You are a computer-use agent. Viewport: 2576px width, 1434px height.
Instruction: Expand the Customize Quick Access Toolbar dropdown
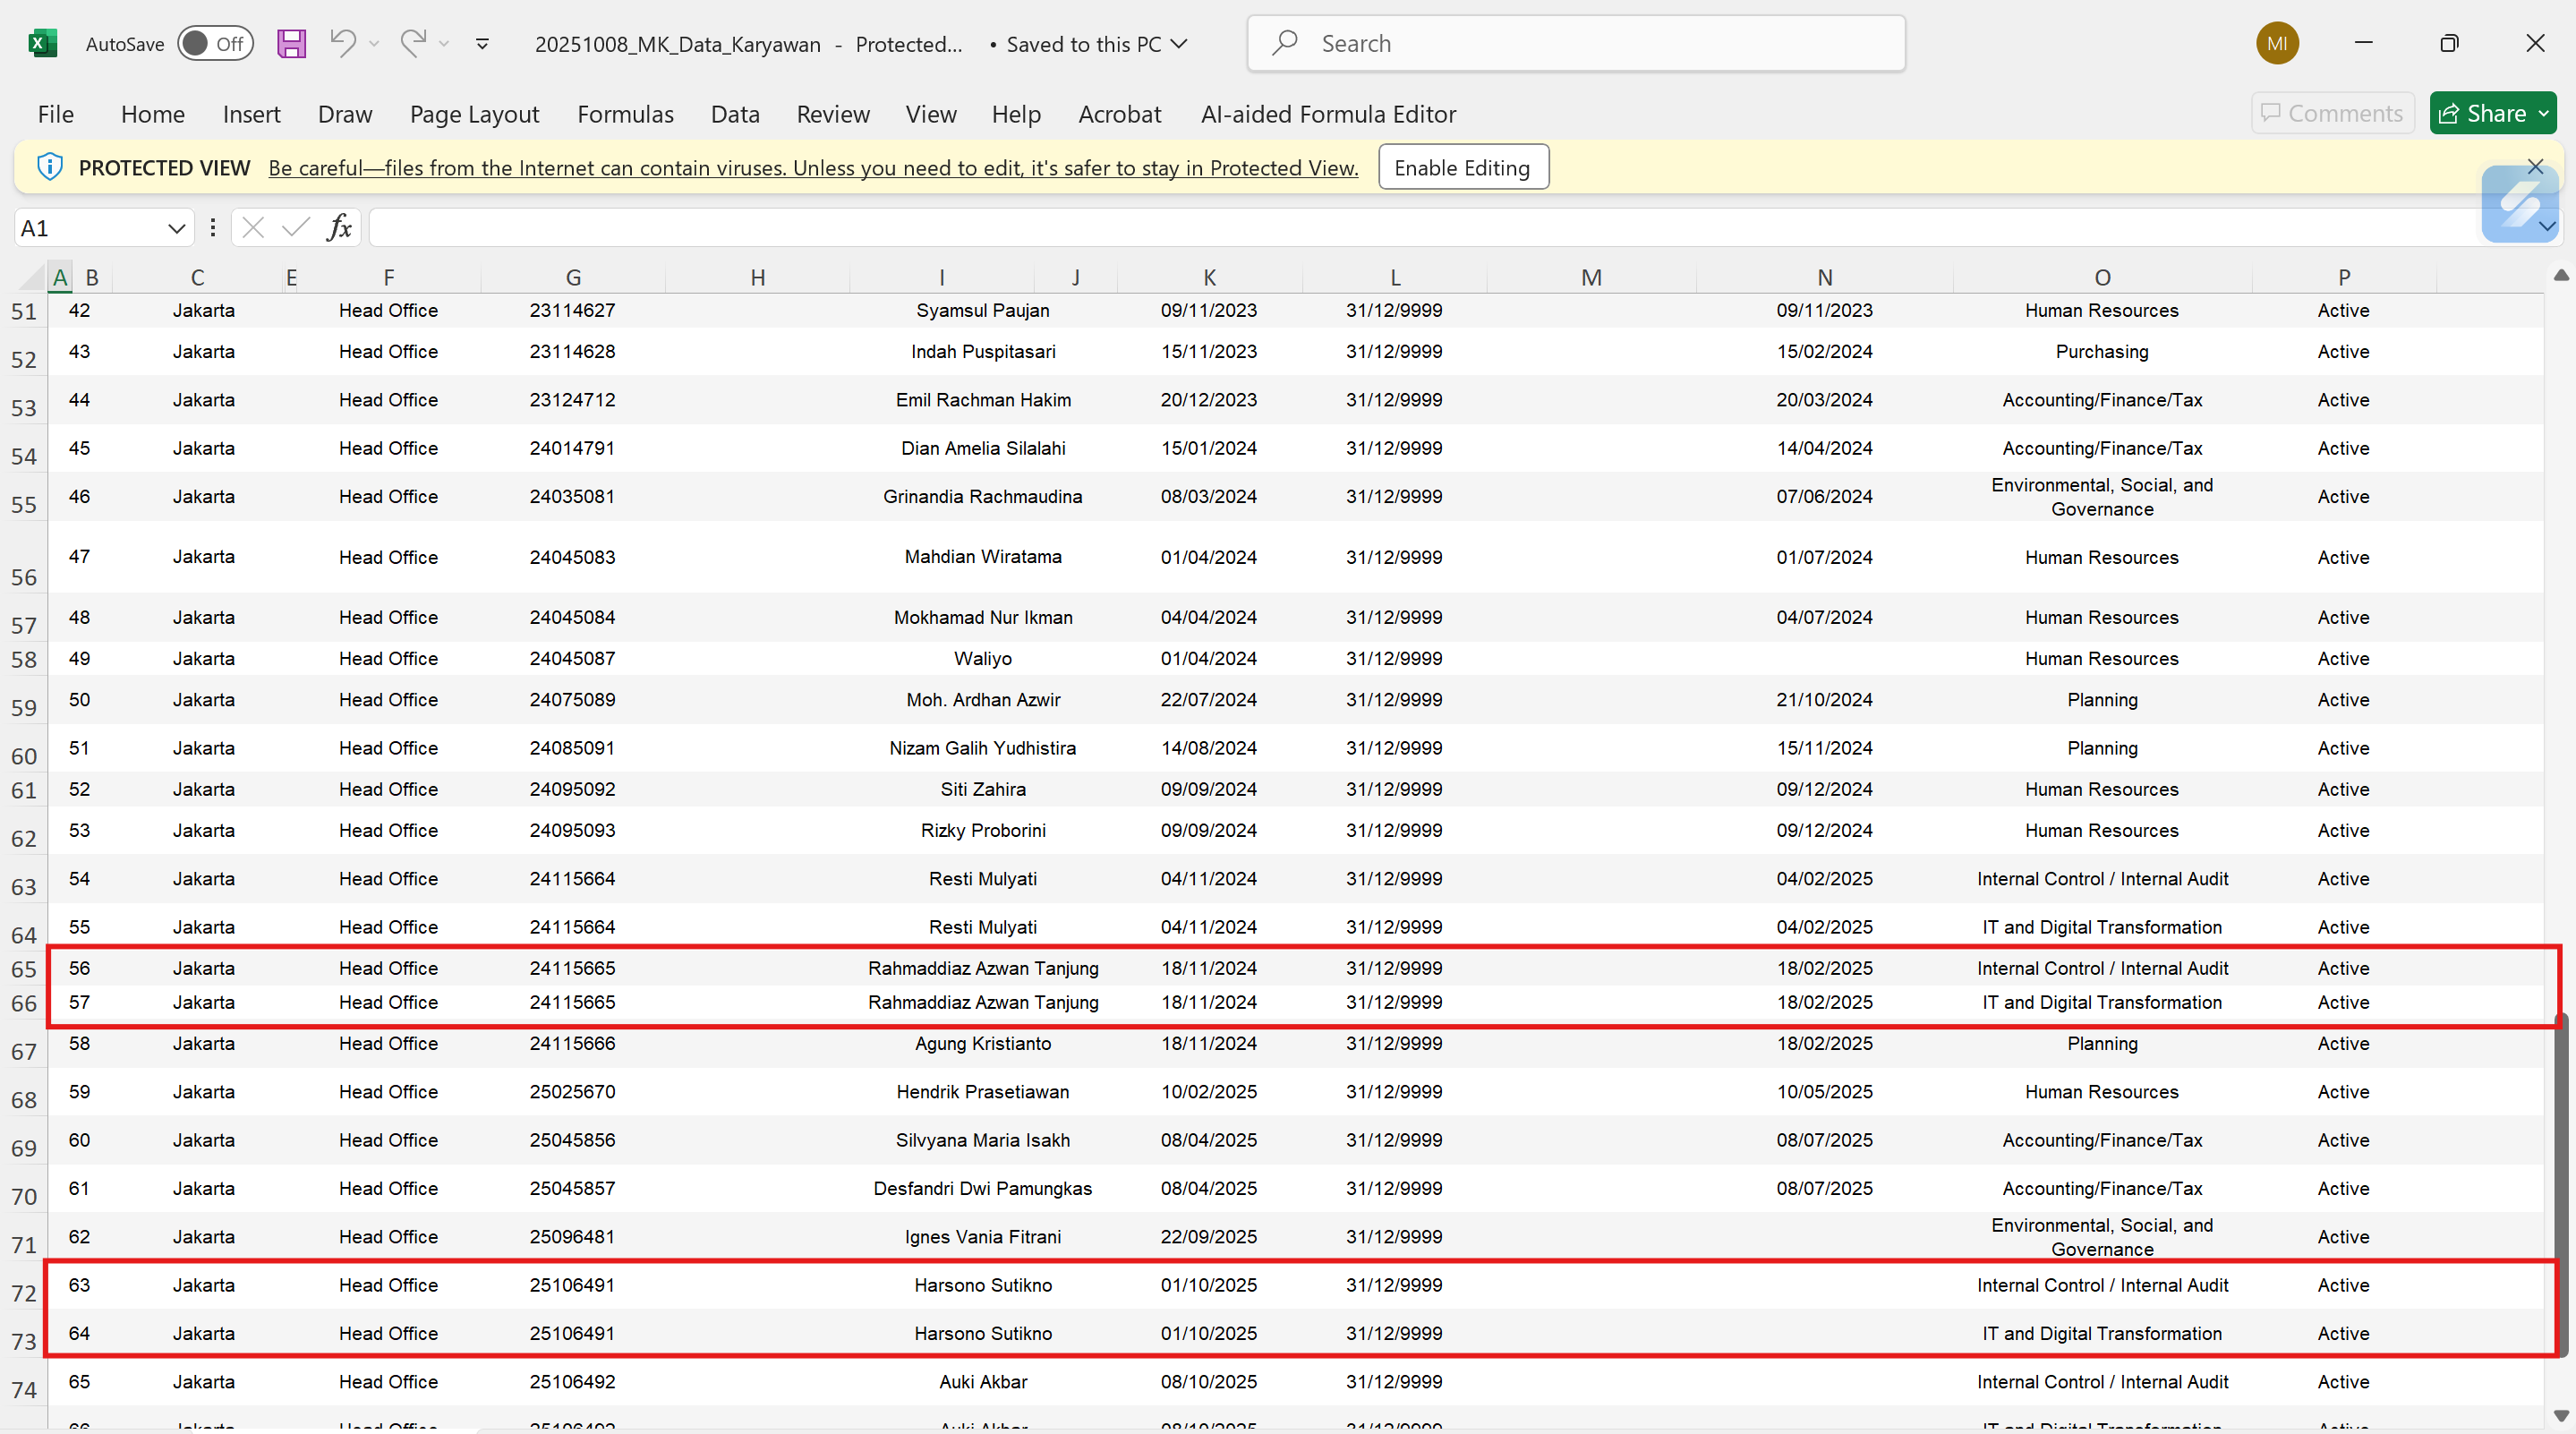tap(482, 43)
